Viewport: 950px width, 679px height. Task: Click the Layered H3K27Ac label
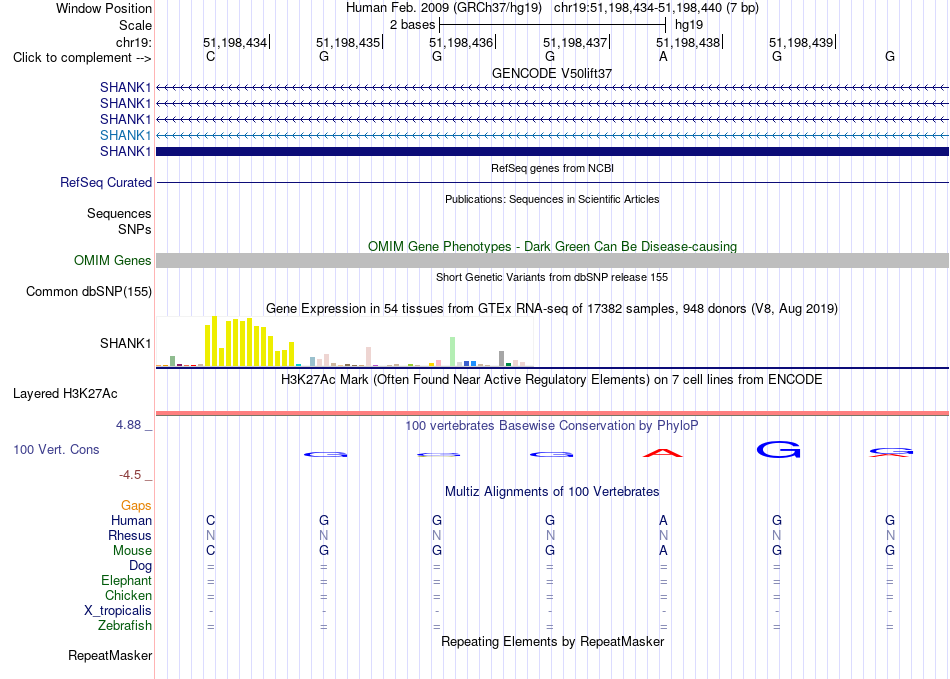point(65,394)
